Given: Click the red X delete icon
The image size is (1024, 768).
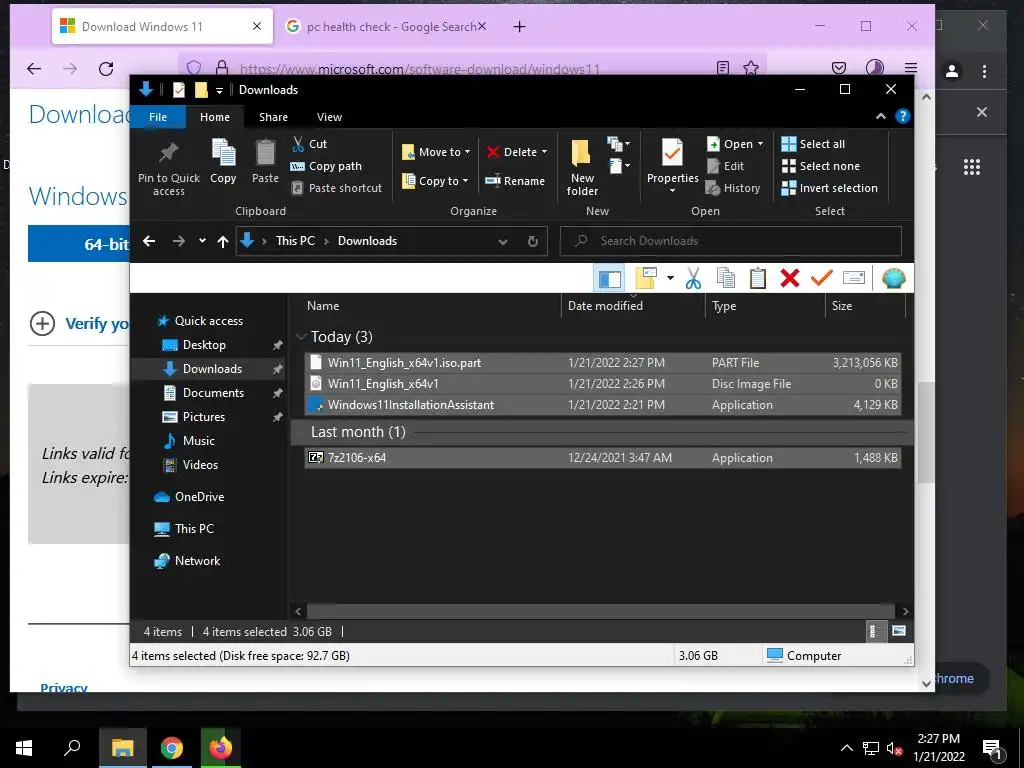Looking at the screenshot, I should tap(790, 278).
